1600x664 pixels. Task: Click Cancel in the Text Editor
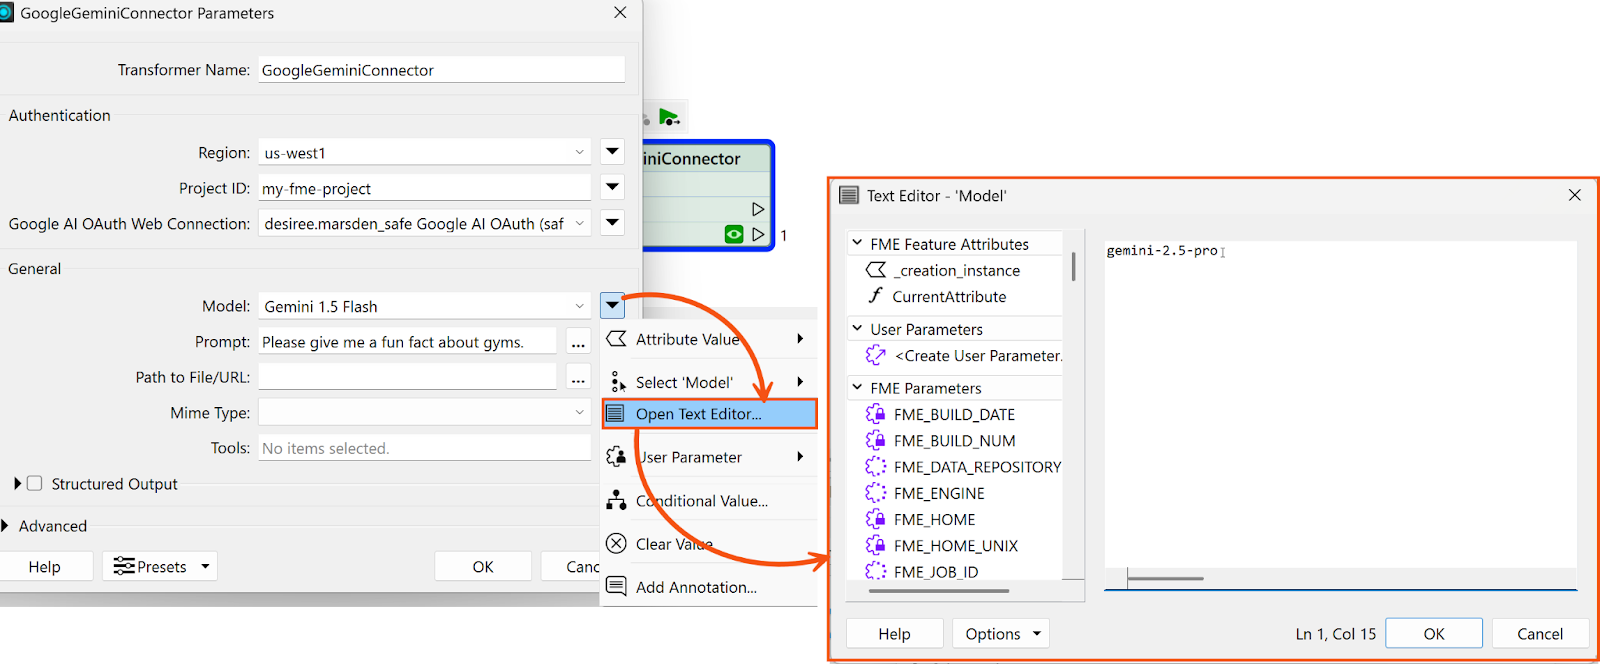1540,633
